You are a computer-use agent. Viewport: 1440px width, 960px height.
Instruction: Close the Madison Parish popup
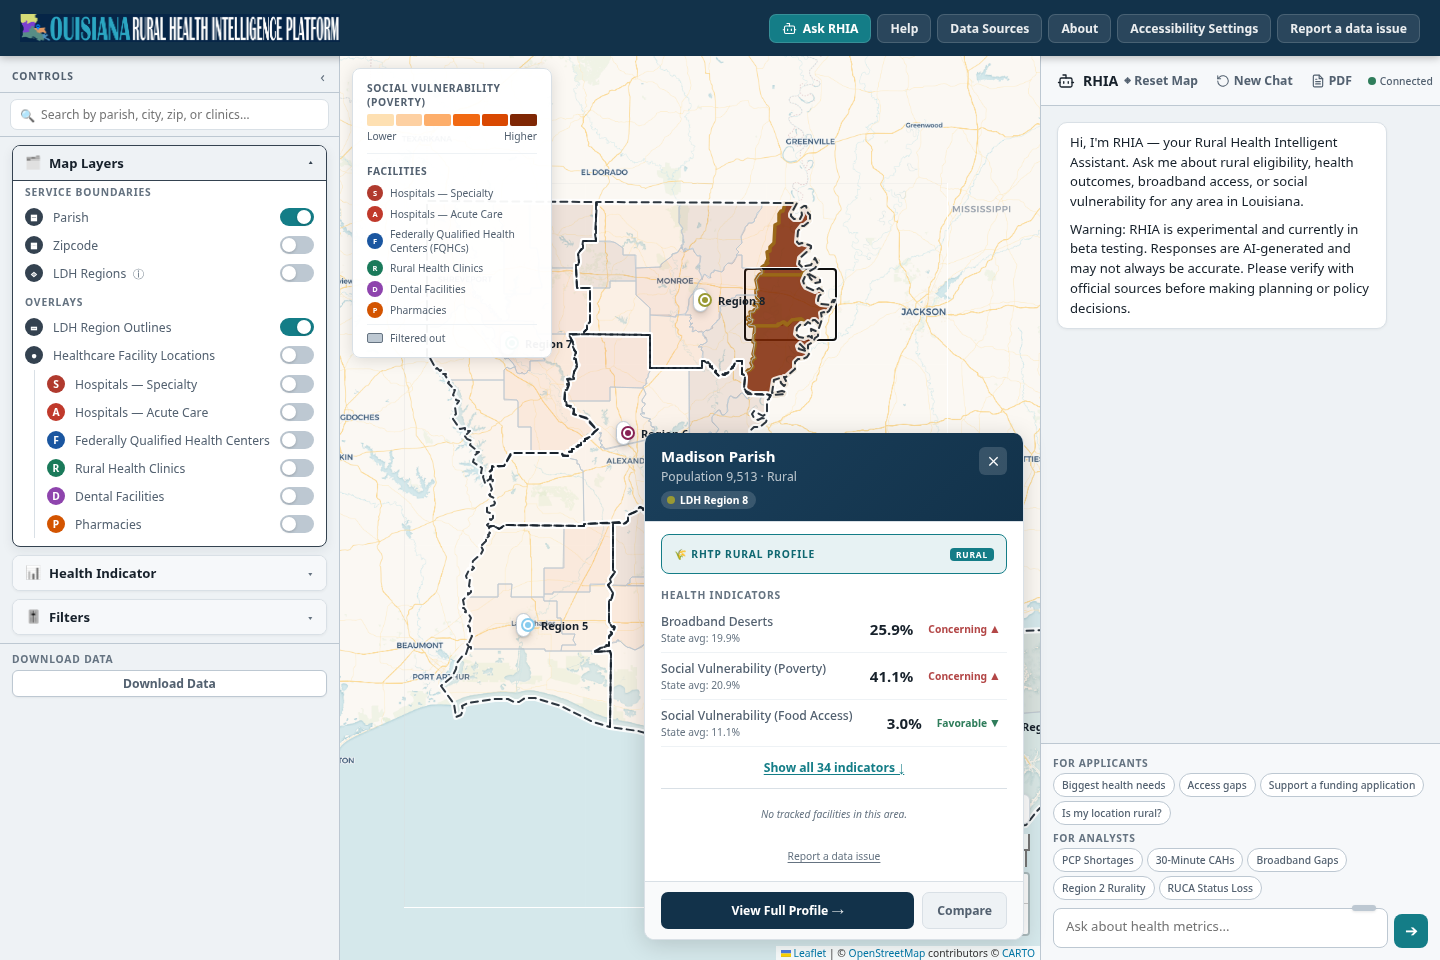993,461
